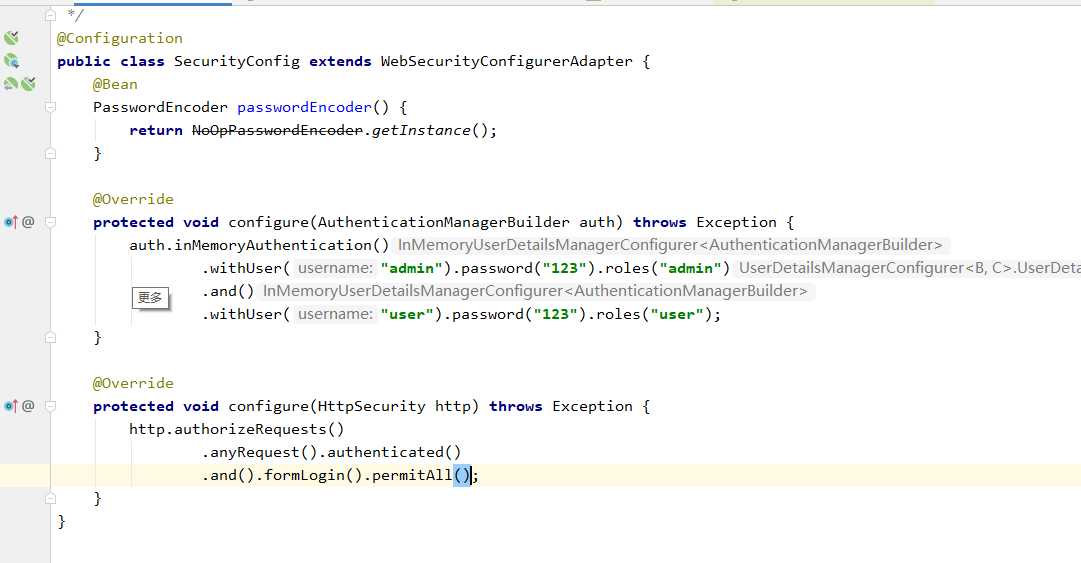The image size is (1081, 563).
Task: Click the @Bean annotation
Action: 115,84
